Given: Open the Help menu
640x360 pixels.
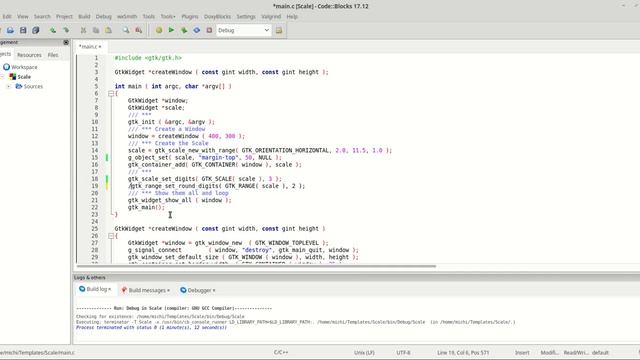Looking at the screenshot, I should pyautogui.click(x=292, y=17).
